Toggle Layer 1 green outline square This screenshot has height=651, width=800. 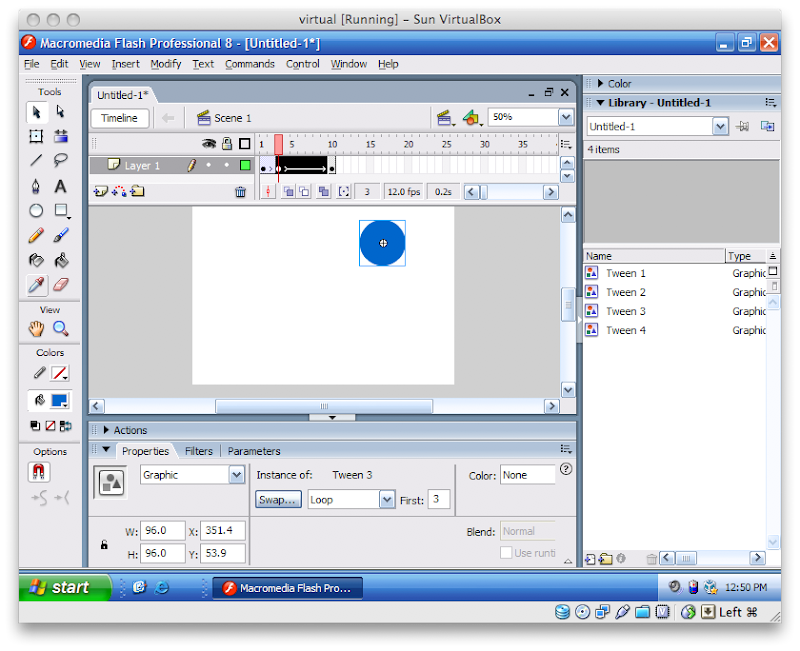pyautogui.click(x=245, y=165)
